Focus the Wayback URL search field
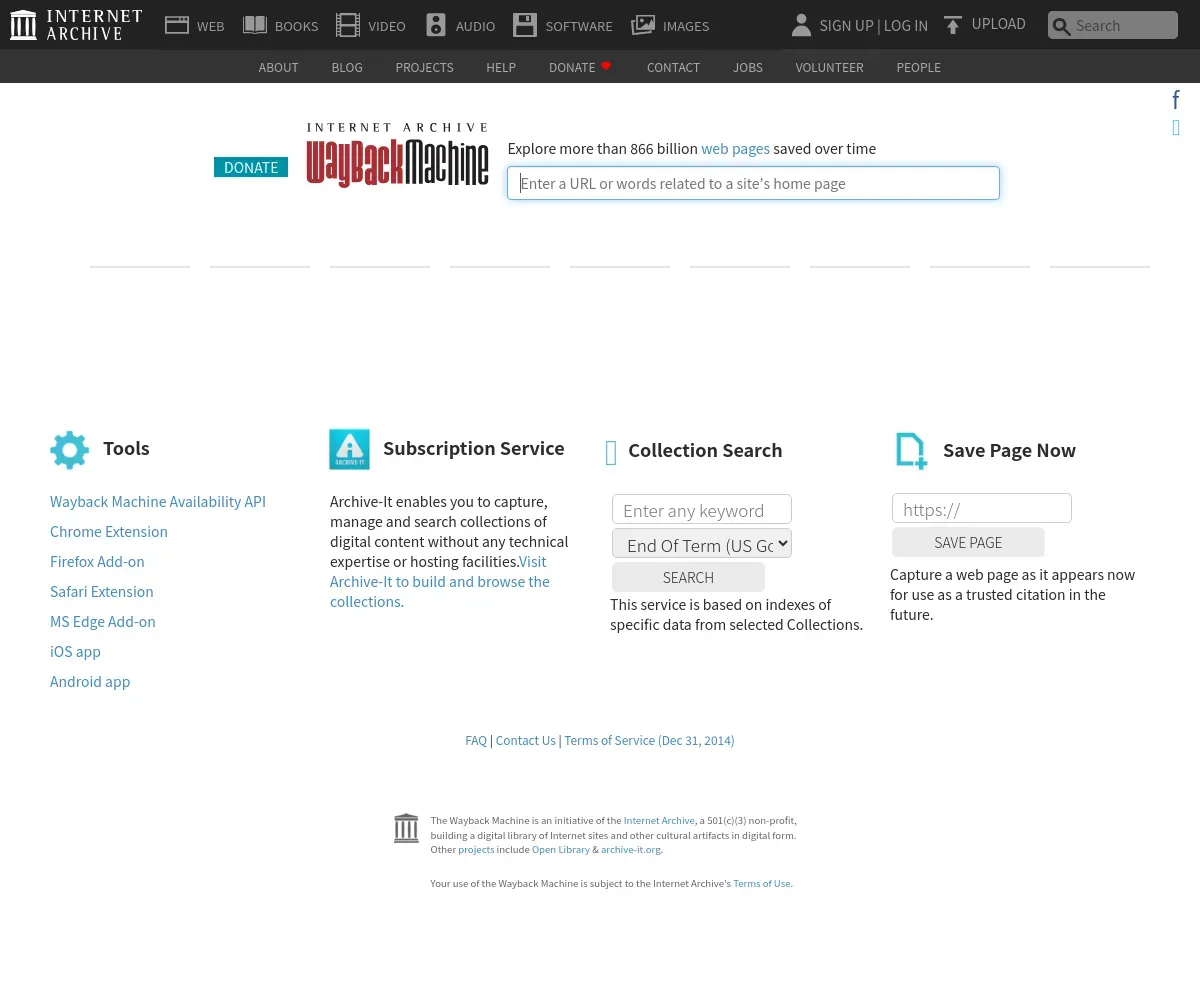Viewport: 1200px width, 1000px height. click(x=753, y=183)
